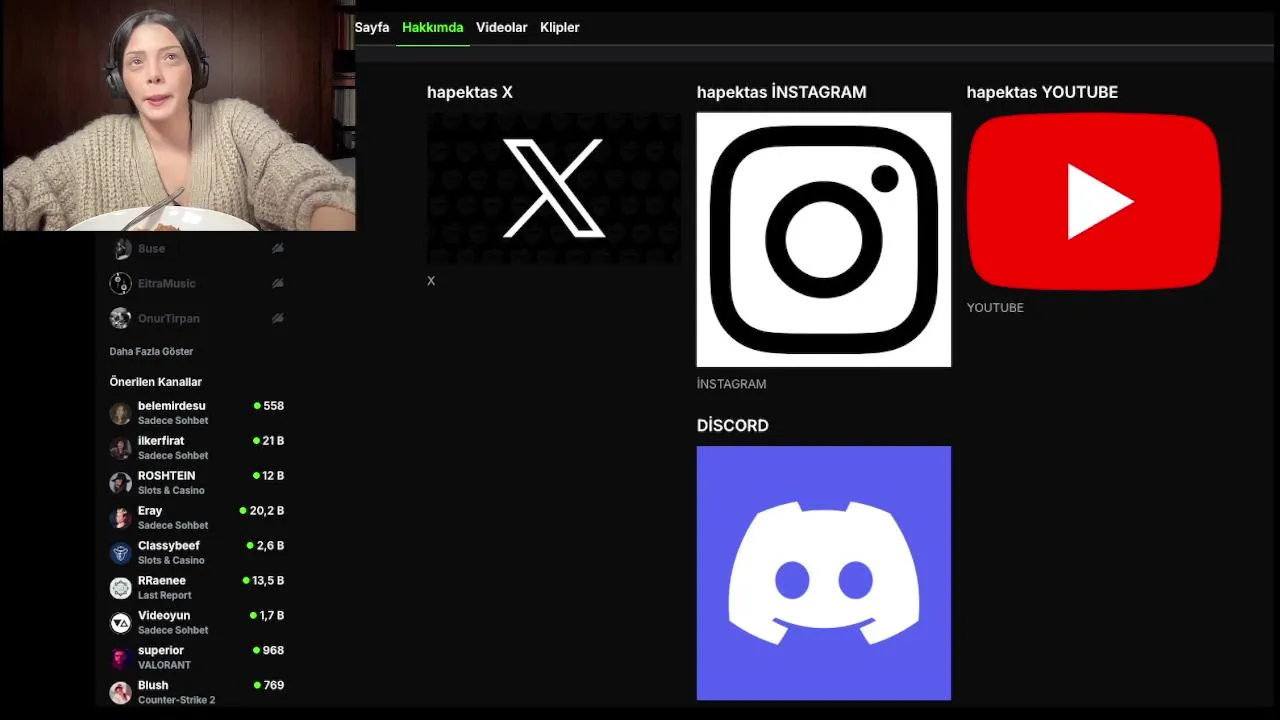Select the Hakkımda tab
This screenshot has width=1280, height=720.
432,27
